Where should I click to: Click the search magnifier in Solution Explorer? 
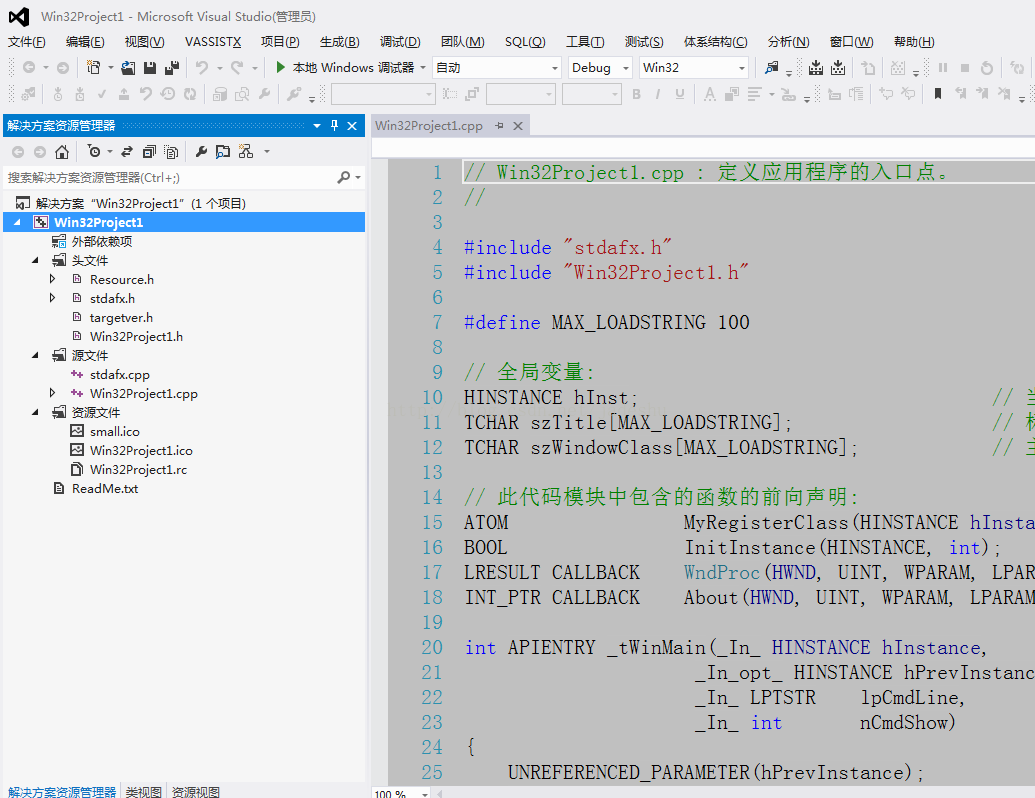click(343, 177)
